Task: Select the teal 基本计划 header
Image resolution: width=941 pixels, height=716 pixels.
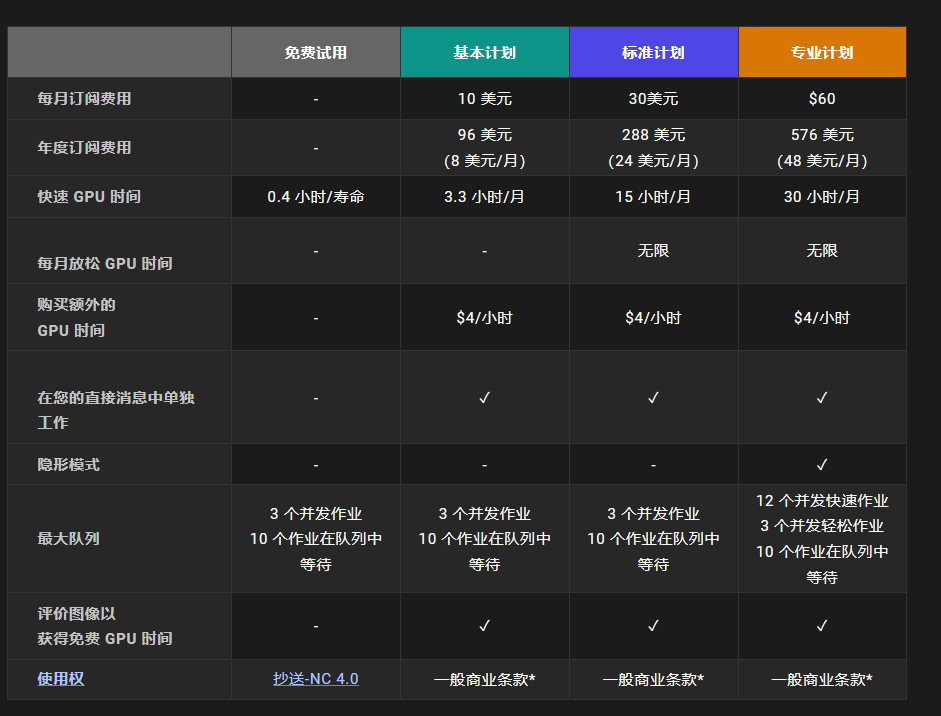Action: (484, 53)
